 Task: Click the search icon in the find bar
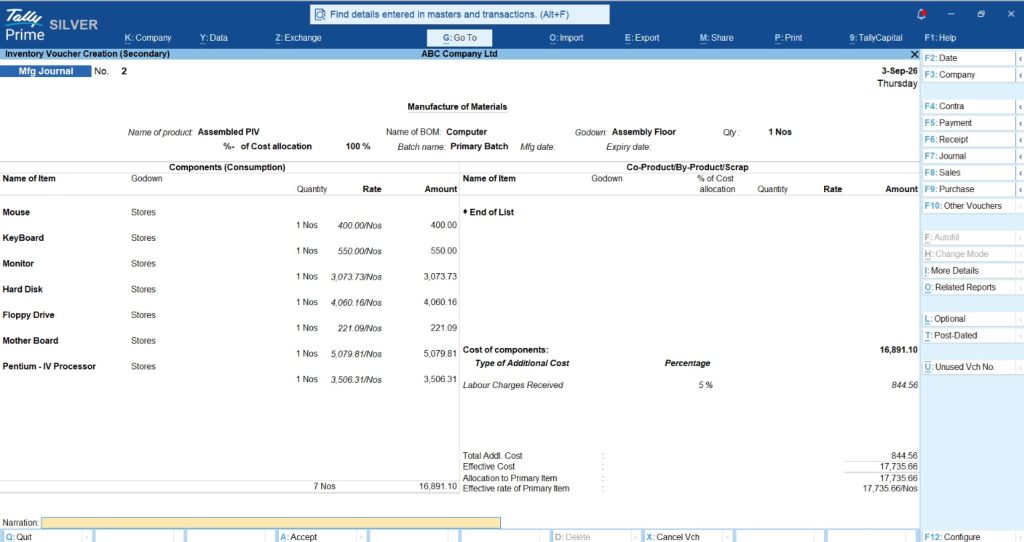[x=320, y=14]
